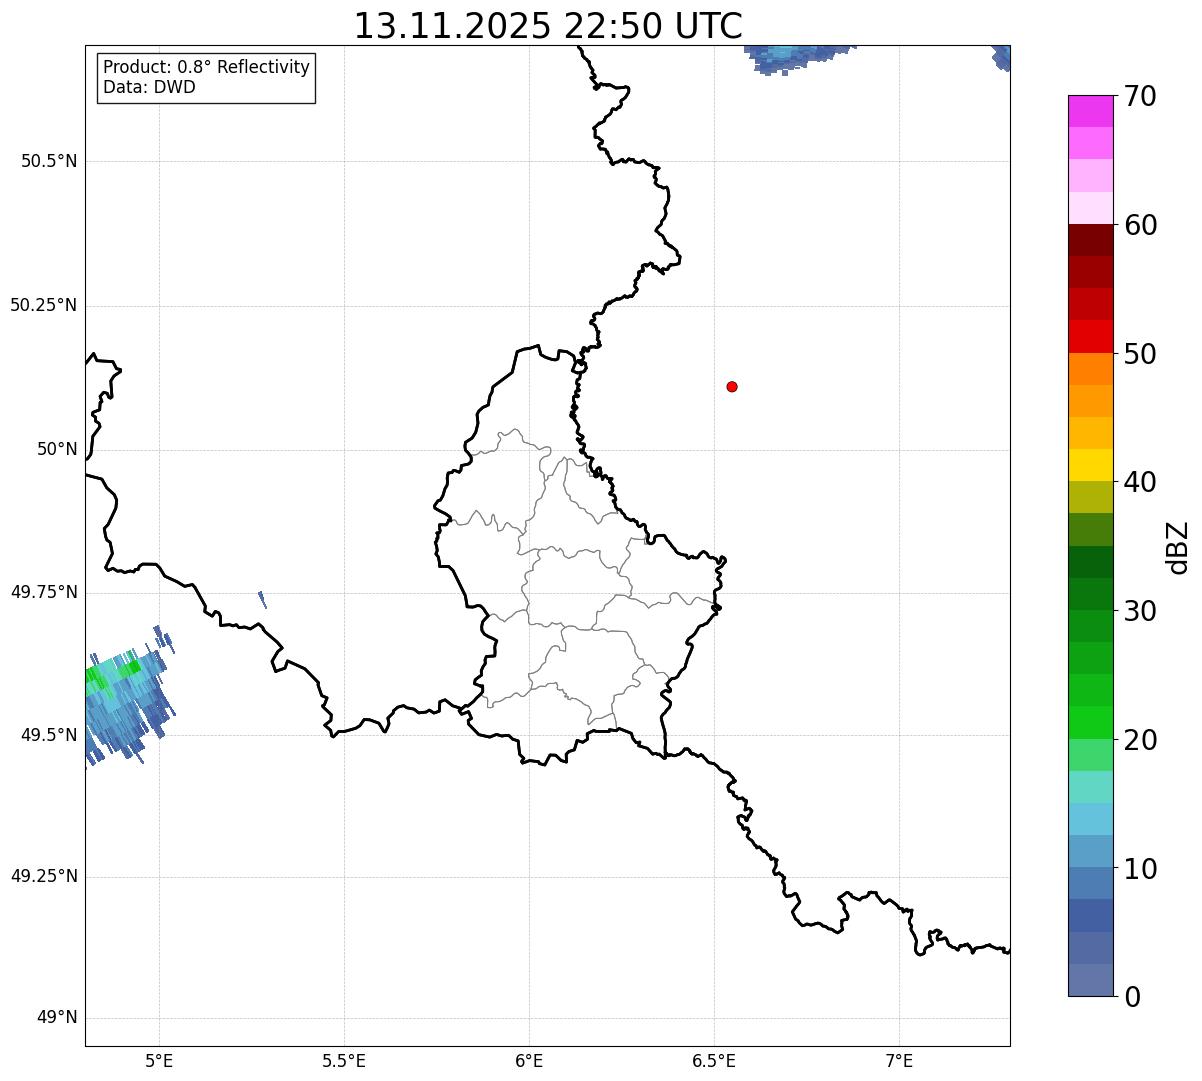Click the '50' colorbar tick label
This screenshot has width=1202, height=1081.
tap(1140, 354)
